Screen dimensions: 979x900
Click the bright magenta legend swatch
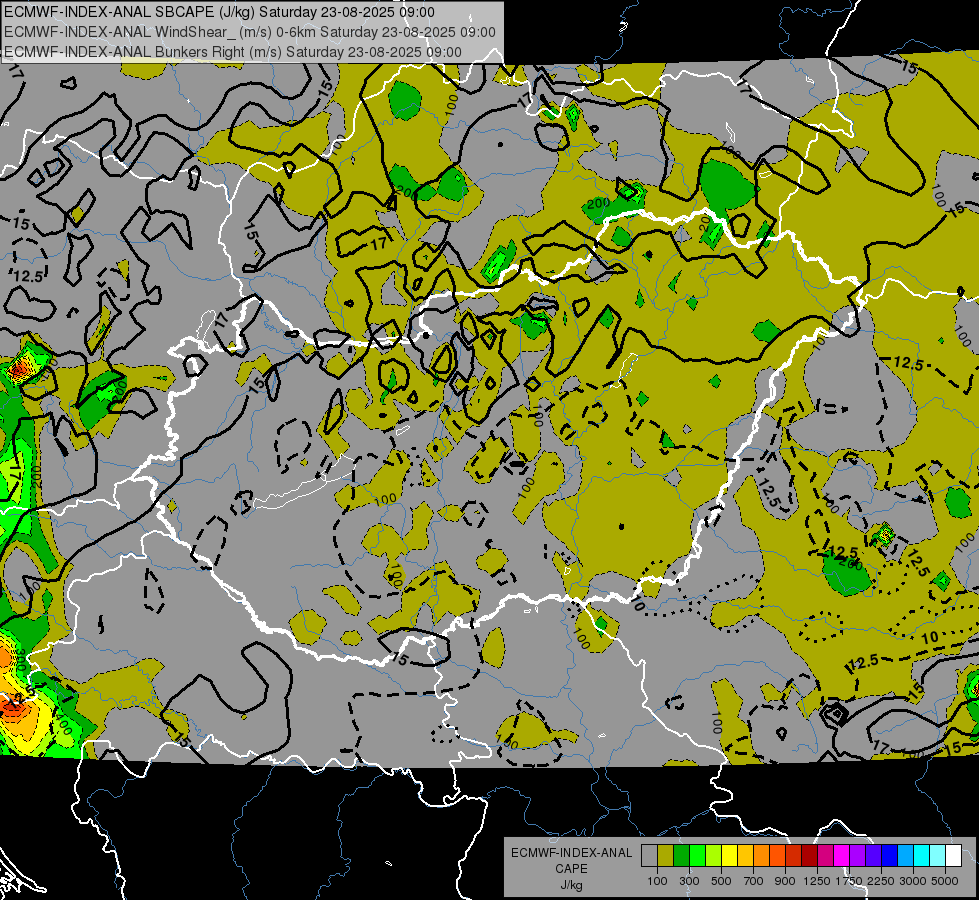coord(842,856)
